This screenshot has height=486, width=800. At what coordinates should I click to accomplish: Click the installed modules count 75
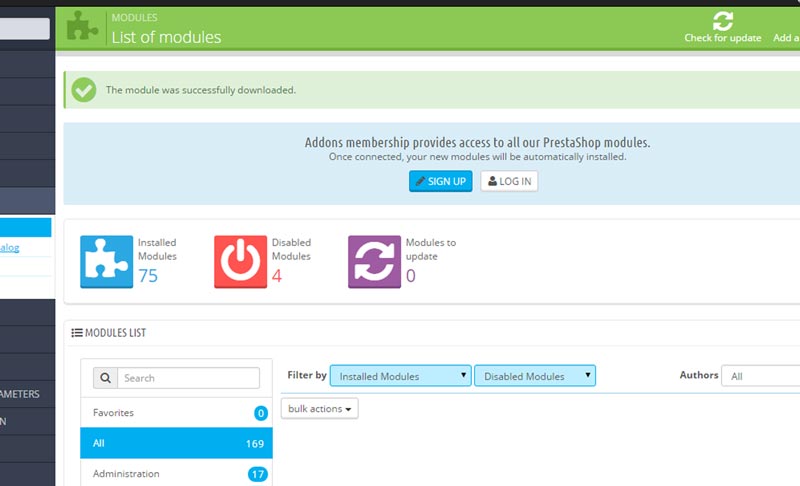point(148,276)
